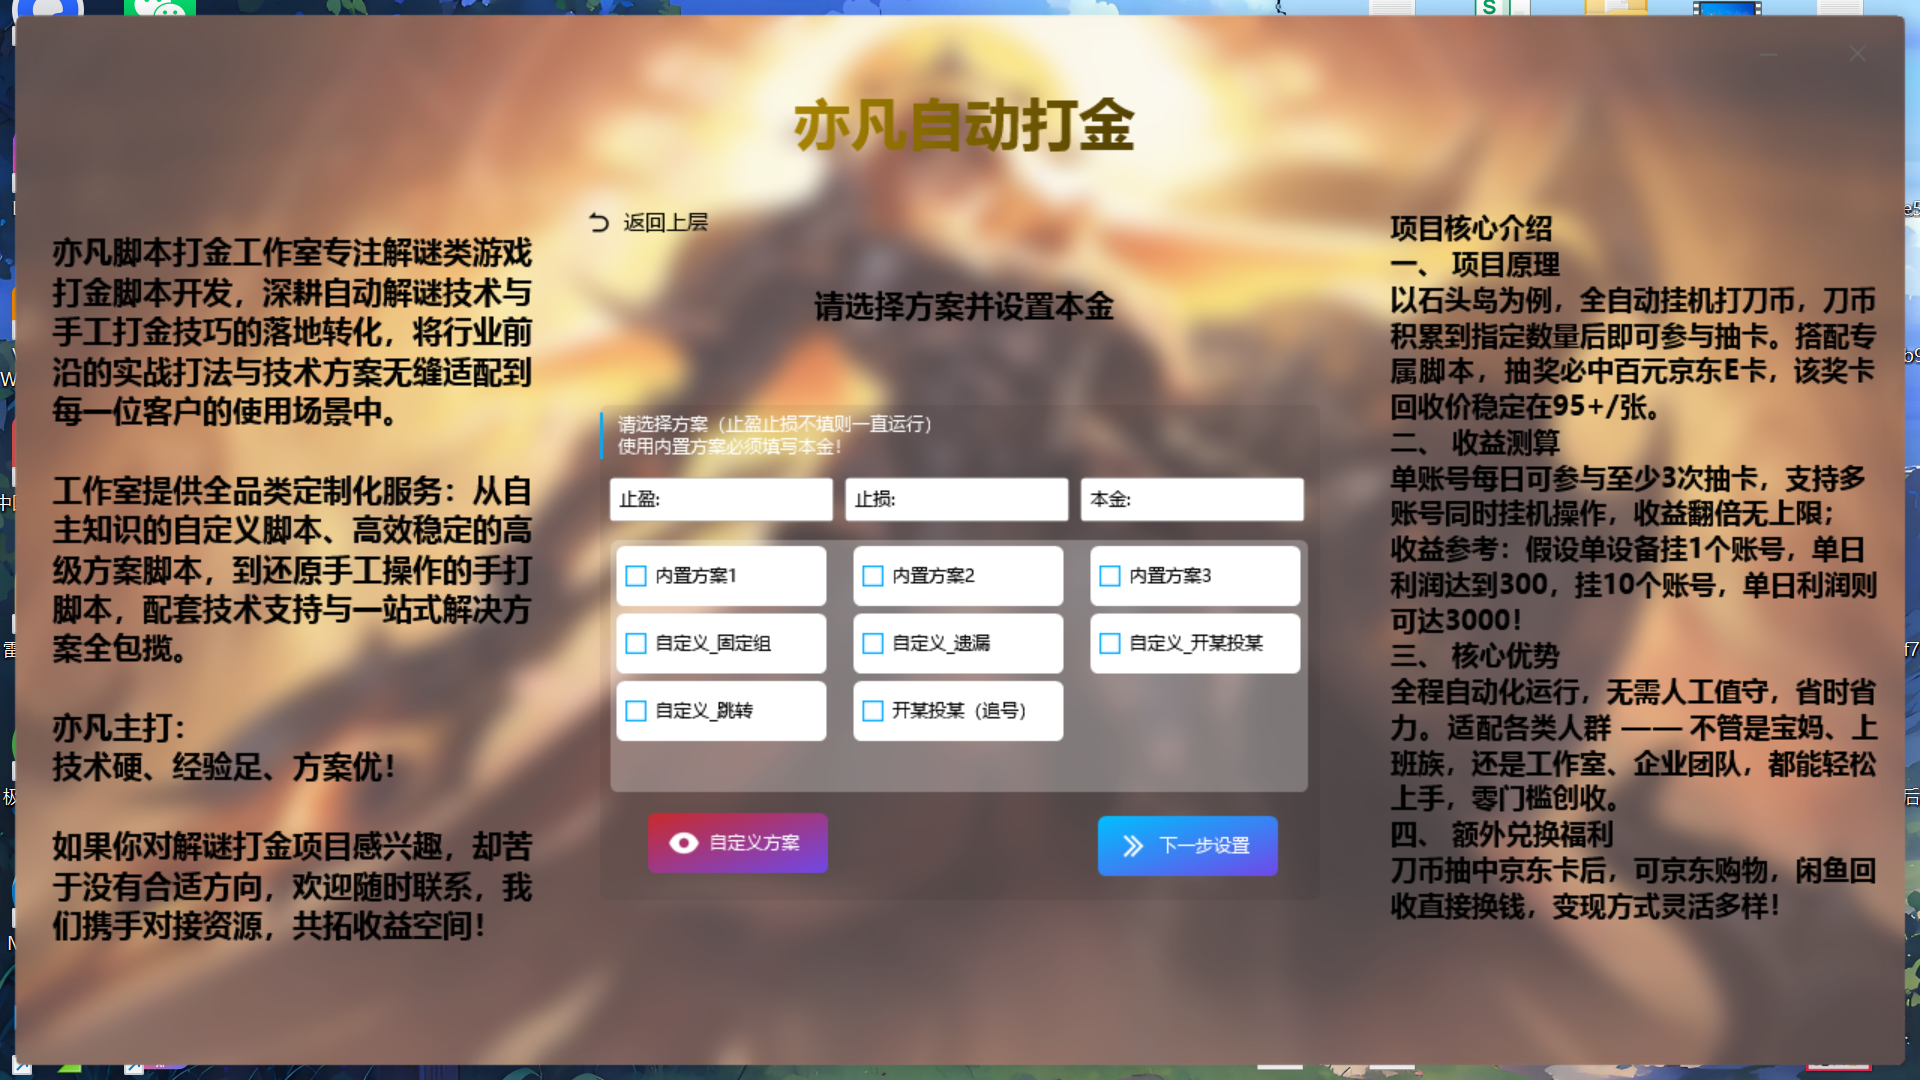Image resolution: width=1920 pixels, height=1080 pixels.
Task: Check the 内置方案2 option
Action: pyautogui.click(x=872, y=576)
